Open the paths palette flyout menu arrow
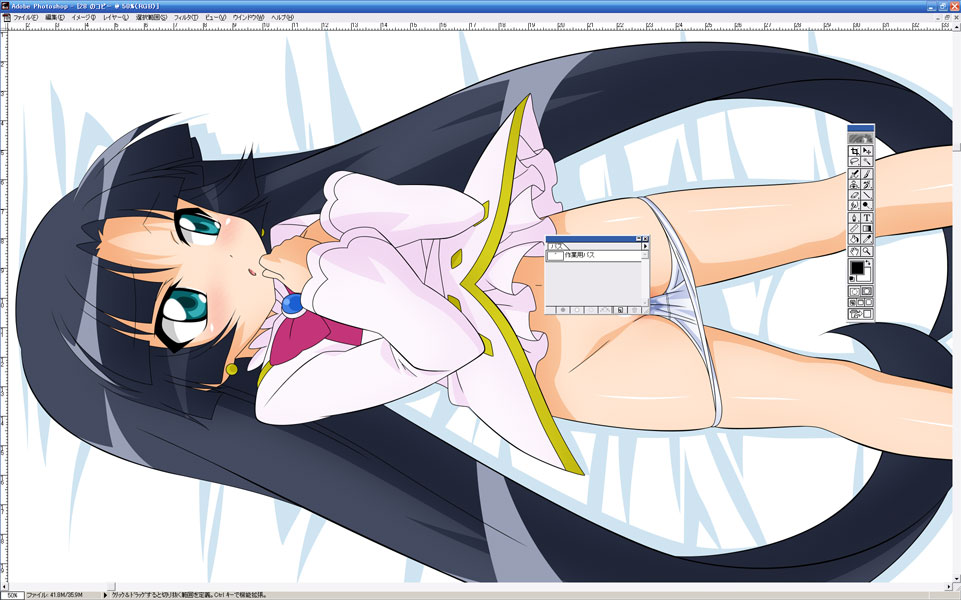The image size is (961, 600). pos(645,246)
